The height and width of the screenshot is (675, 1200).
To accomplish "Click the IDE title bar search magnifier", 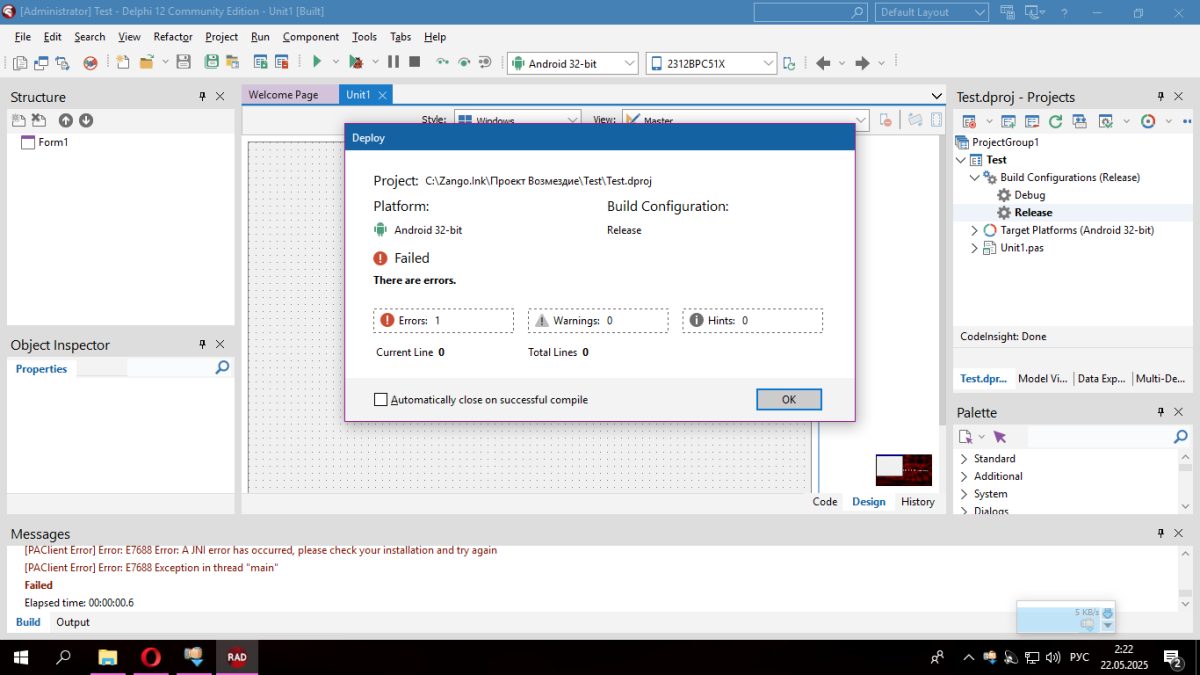I will coord(857,12).
